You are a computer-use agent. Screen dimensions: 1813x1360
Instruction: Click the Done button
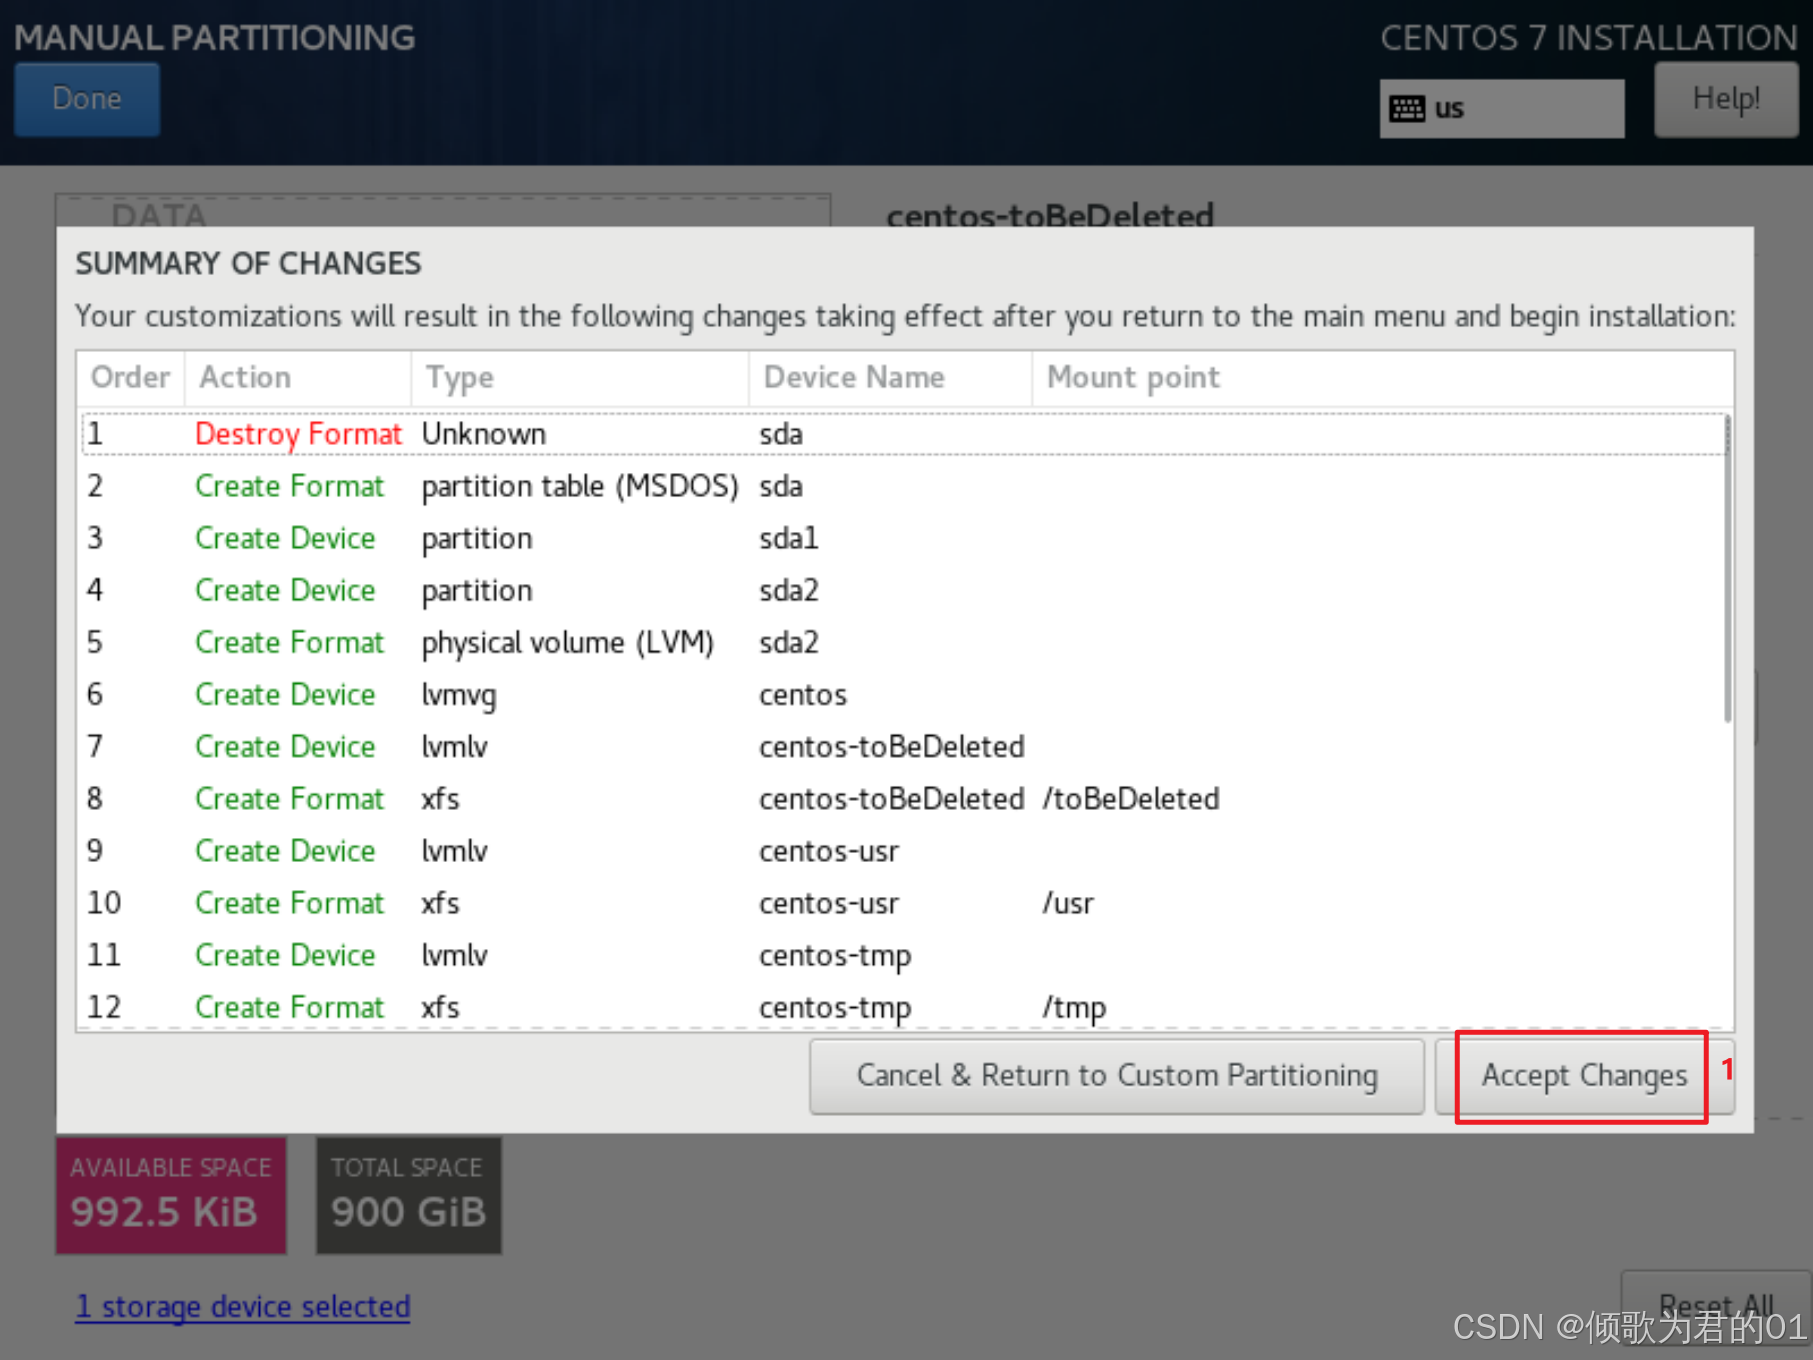pyautogui.click(x=87, y=99)
